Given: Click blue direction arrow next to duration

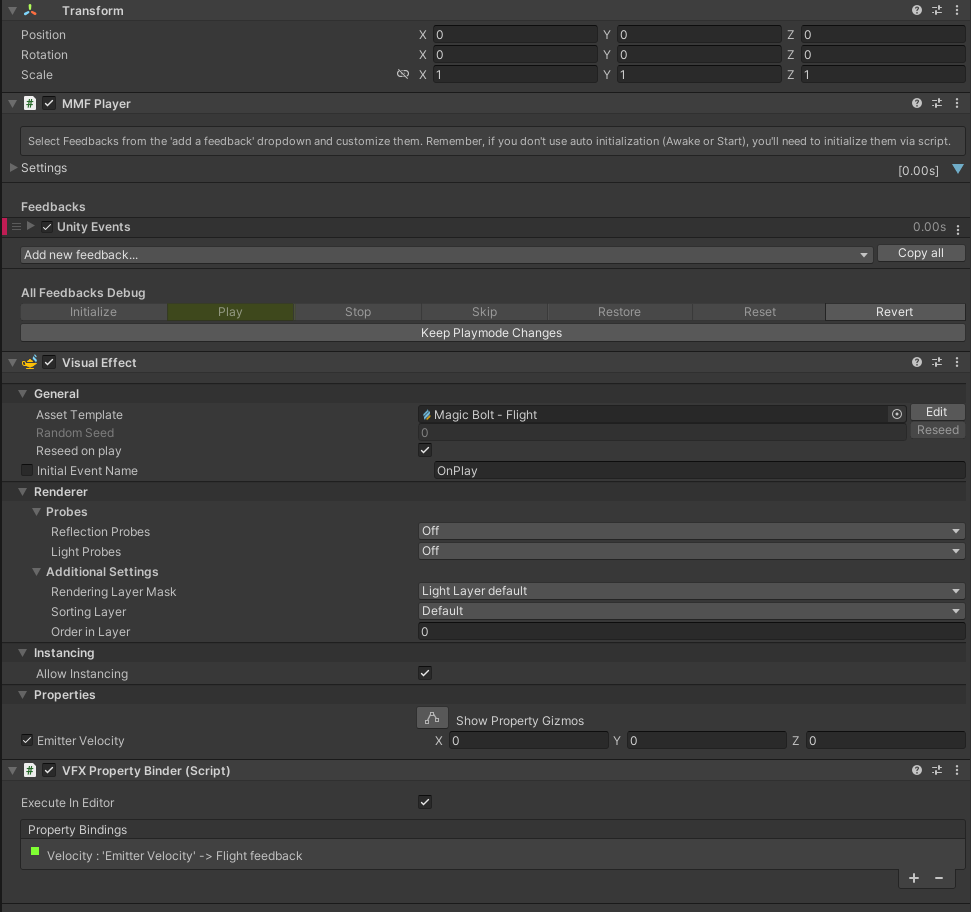Looking at the screenshot, I should coord(957,169).
